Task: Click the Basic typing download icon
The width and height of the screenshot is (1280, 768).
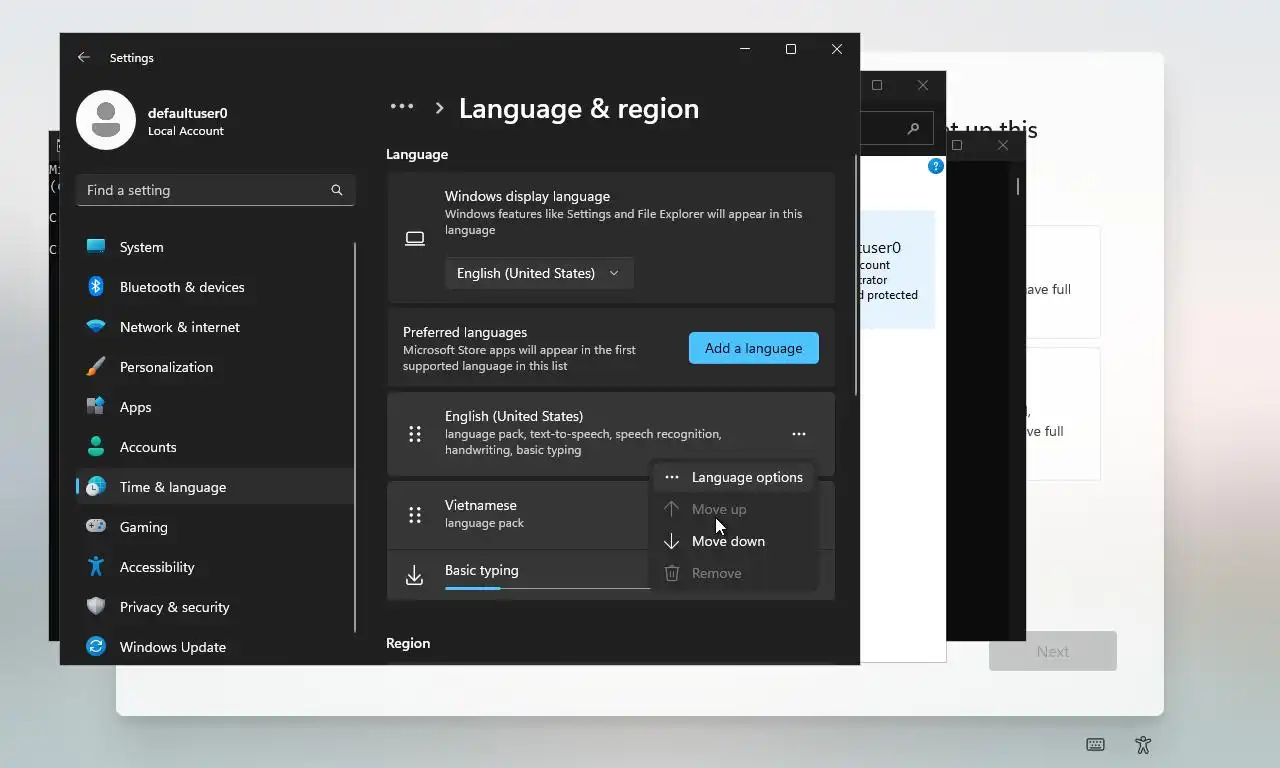Action: pyautogui.click(x=414, y=576)
